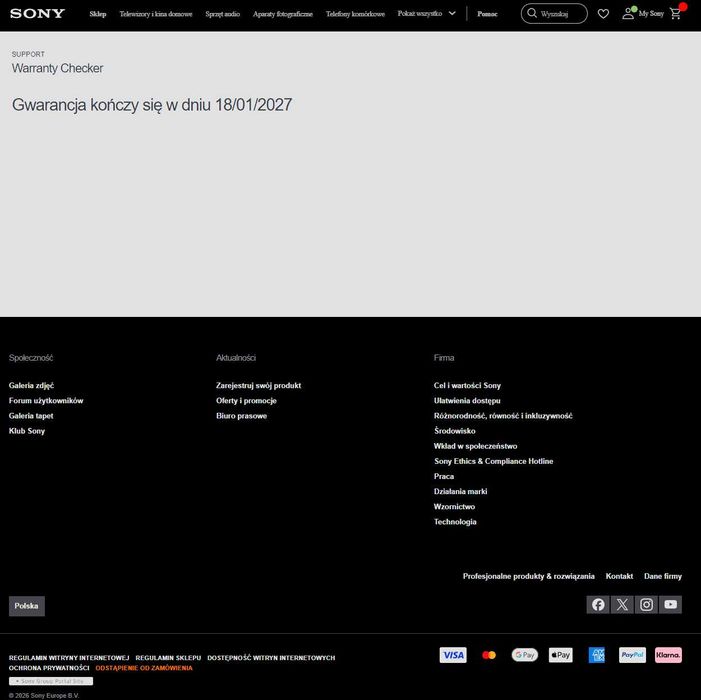Image resolution: width=701 pixels, height=700 pixels.
Task: Open Kontakt link
Action: [x=619, y=576]
